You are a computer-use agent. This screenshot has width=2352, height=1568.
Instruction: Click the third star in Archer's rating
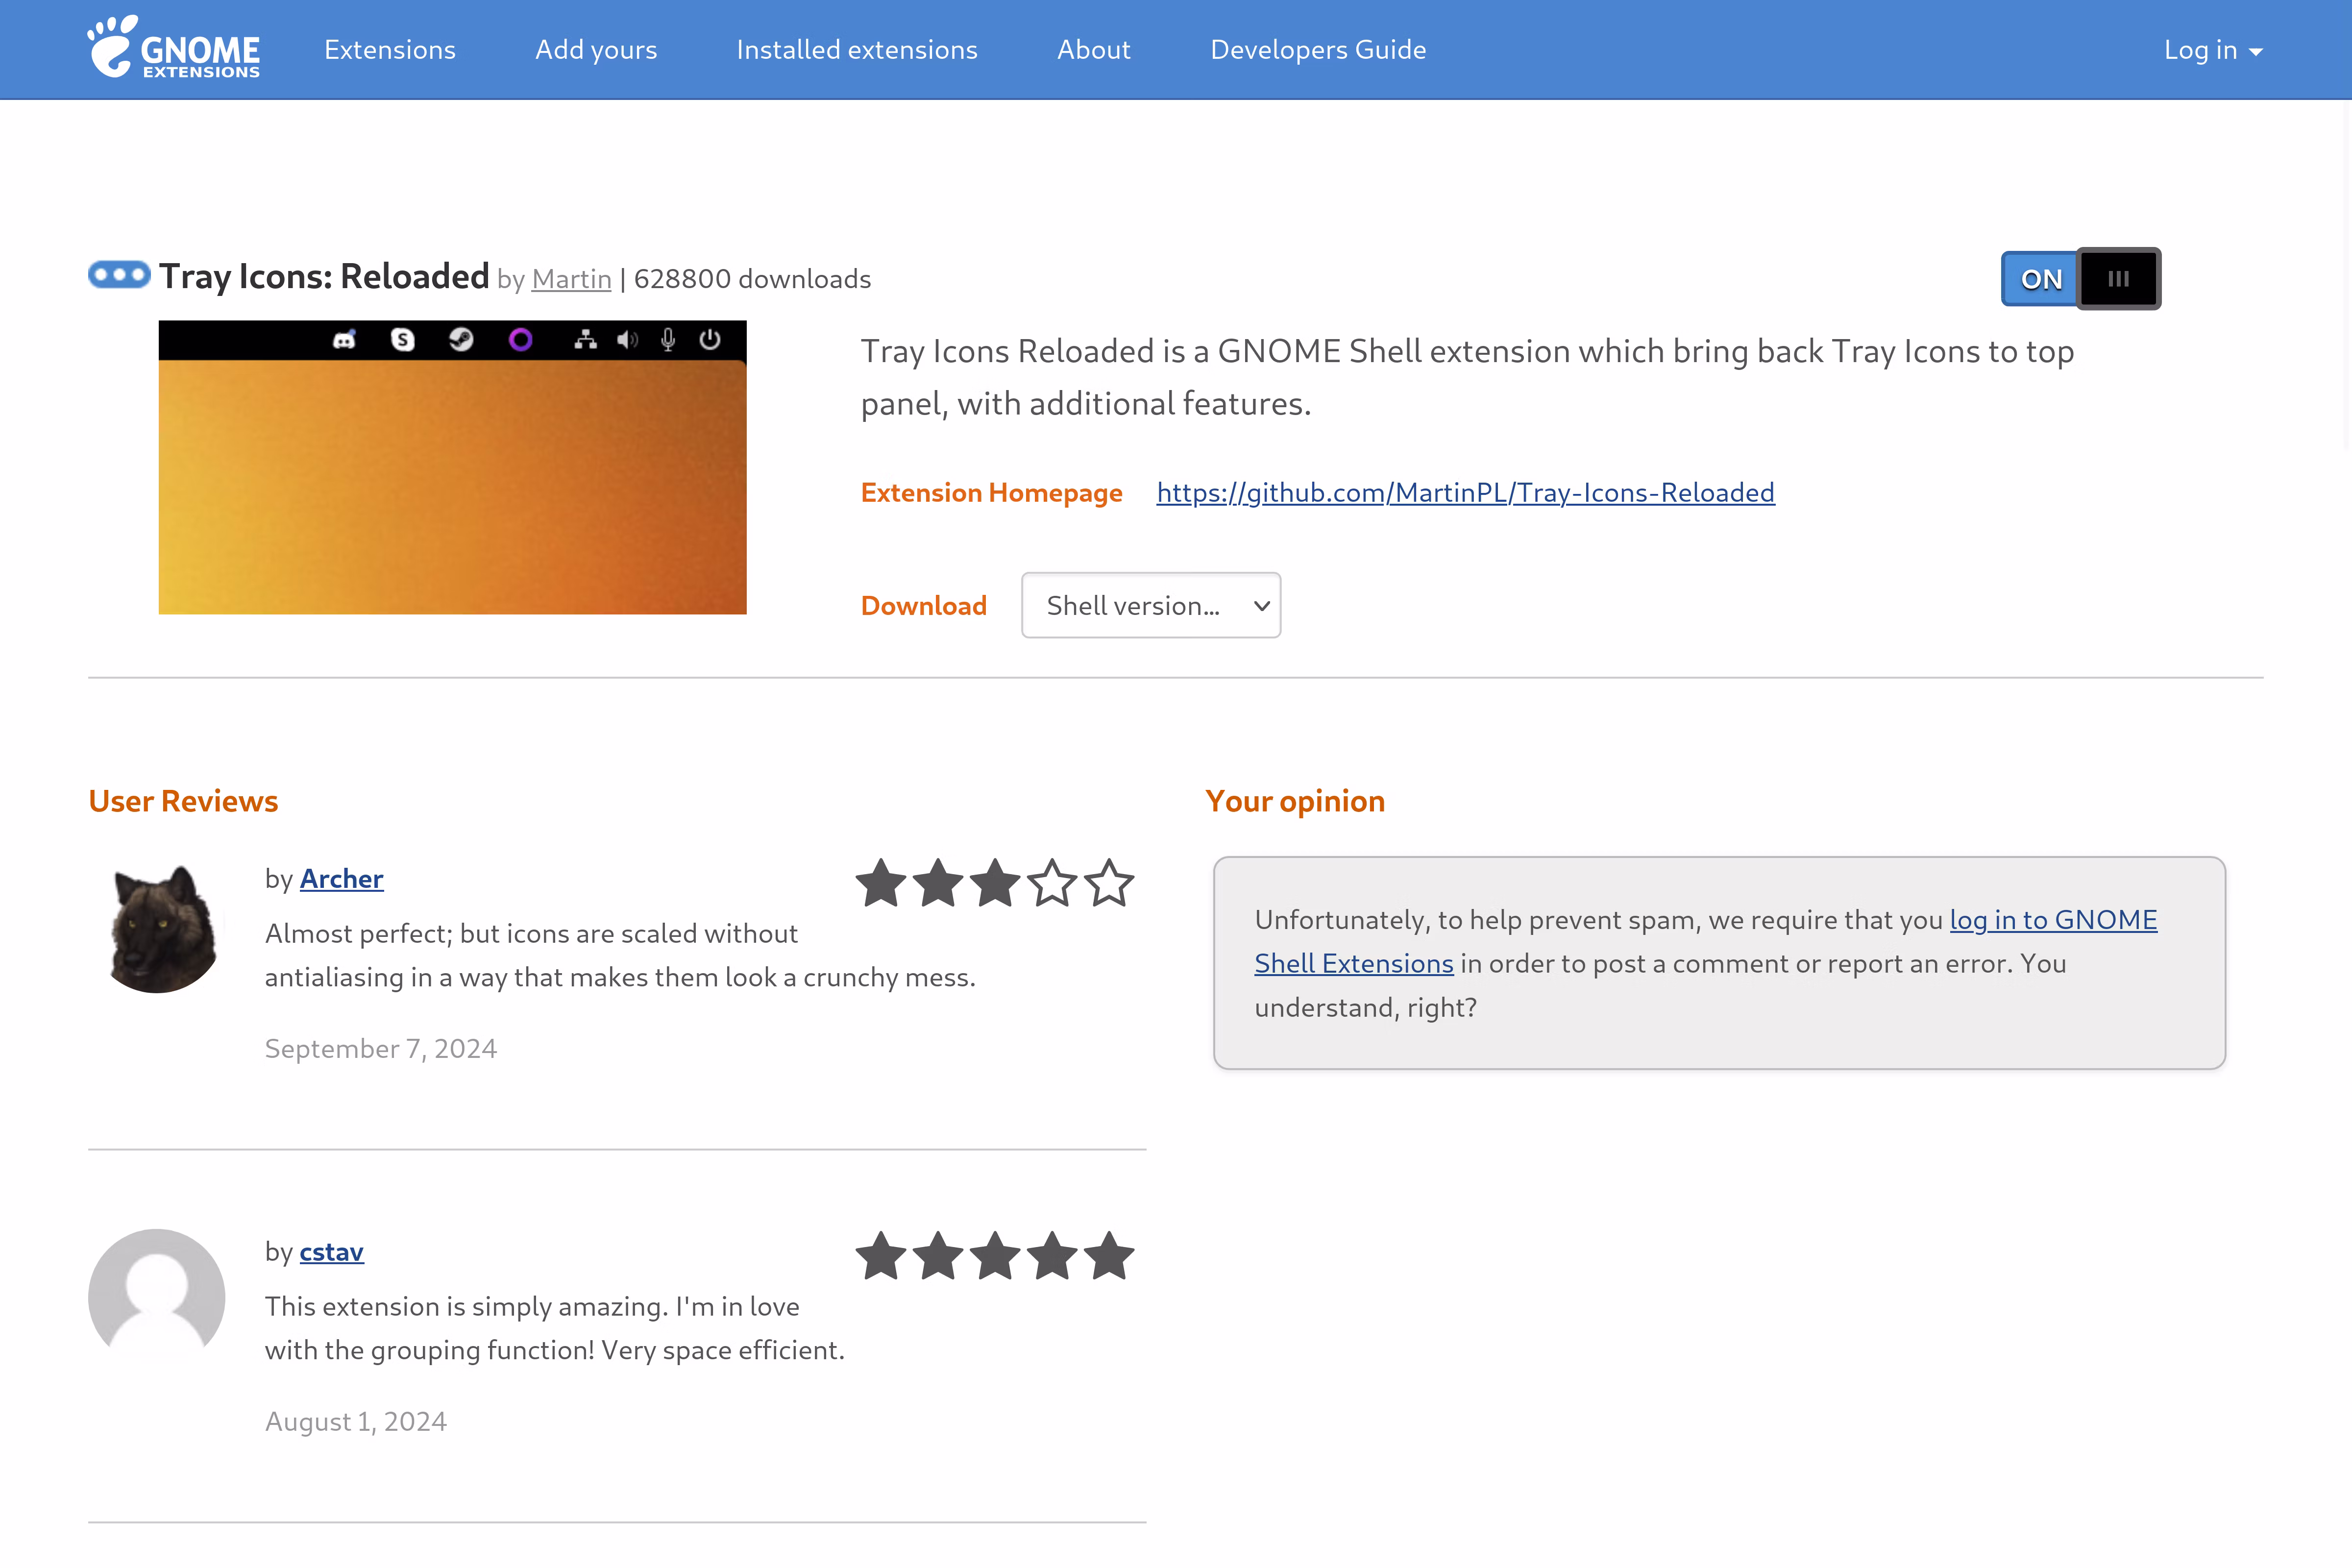click(x=995, y=884)
